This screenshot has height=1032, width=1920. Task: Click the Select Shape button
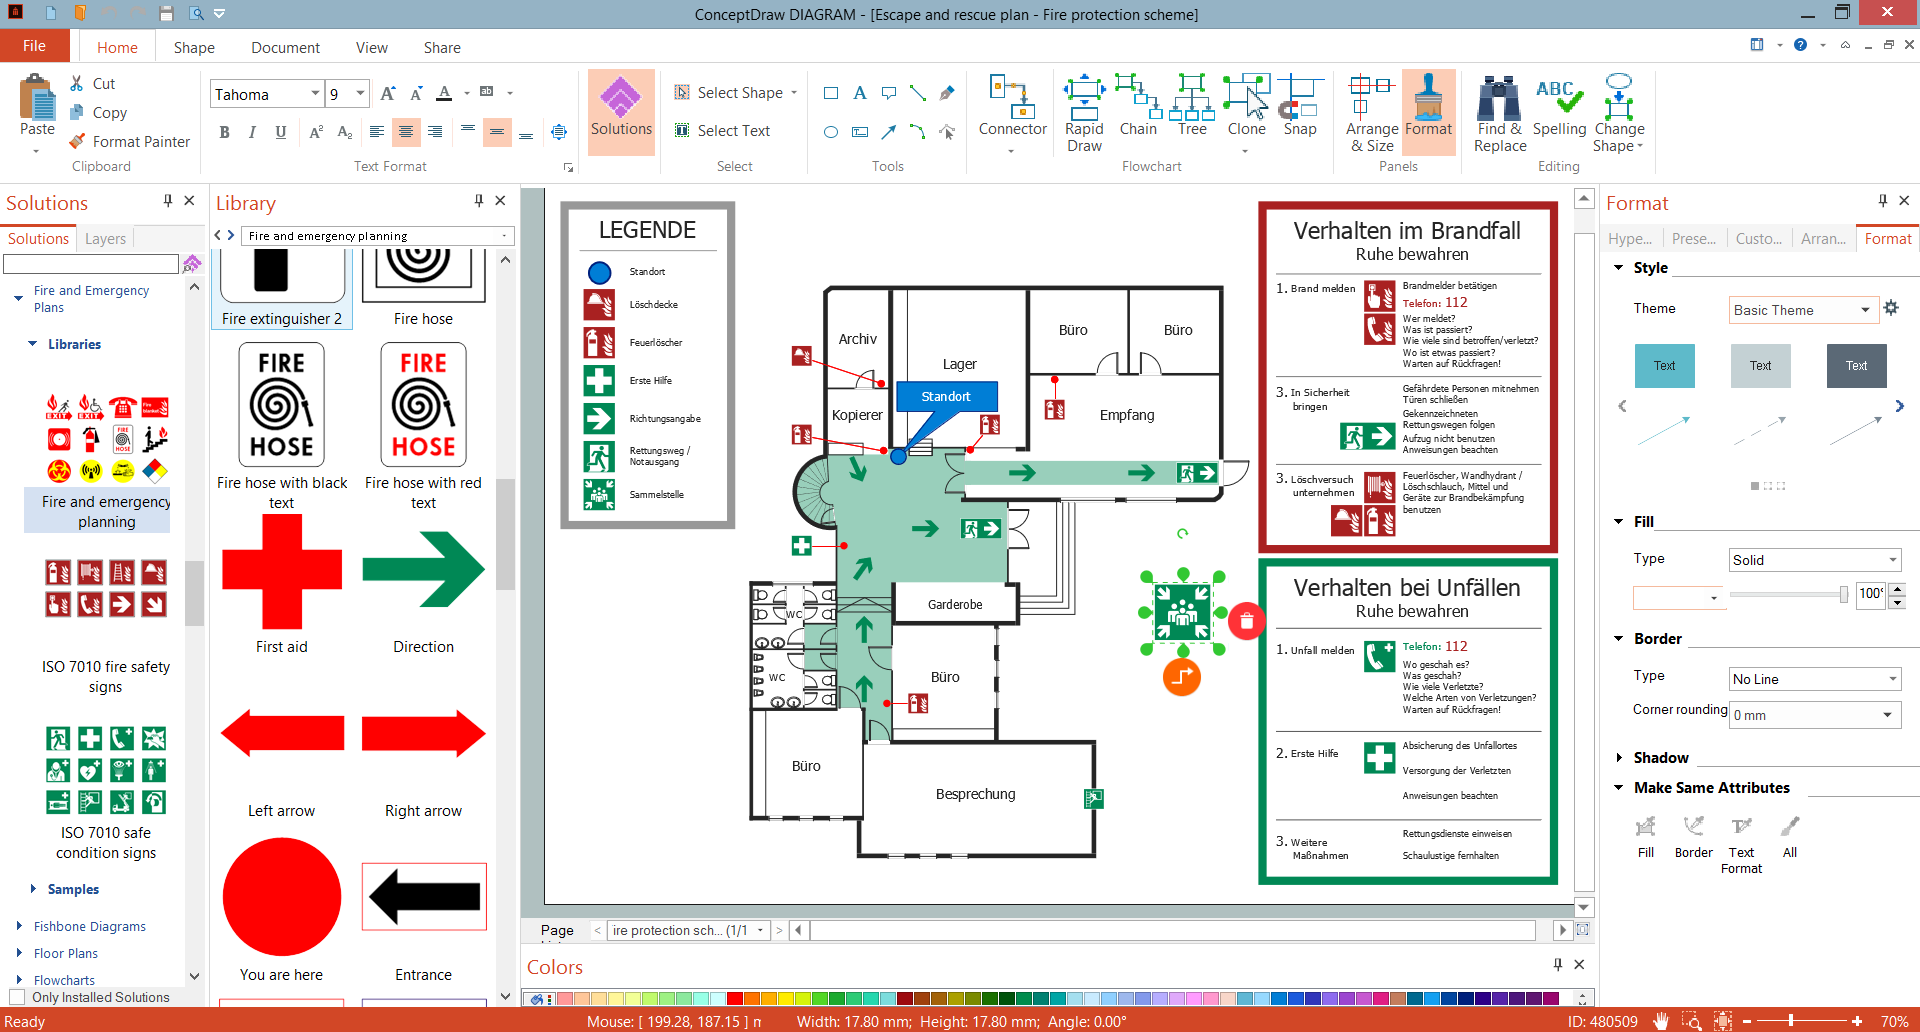pyautogui.click(x=735, y=92)
